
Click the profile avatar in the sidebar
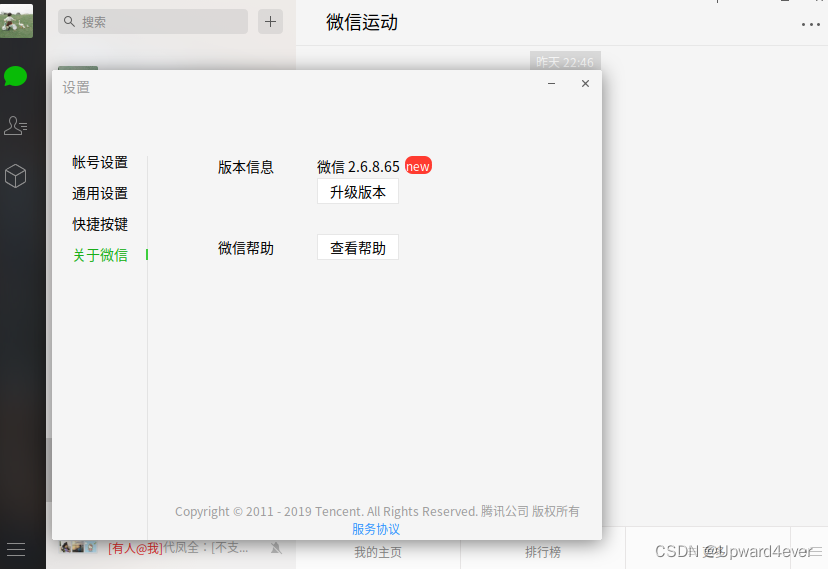pos(16,21)
